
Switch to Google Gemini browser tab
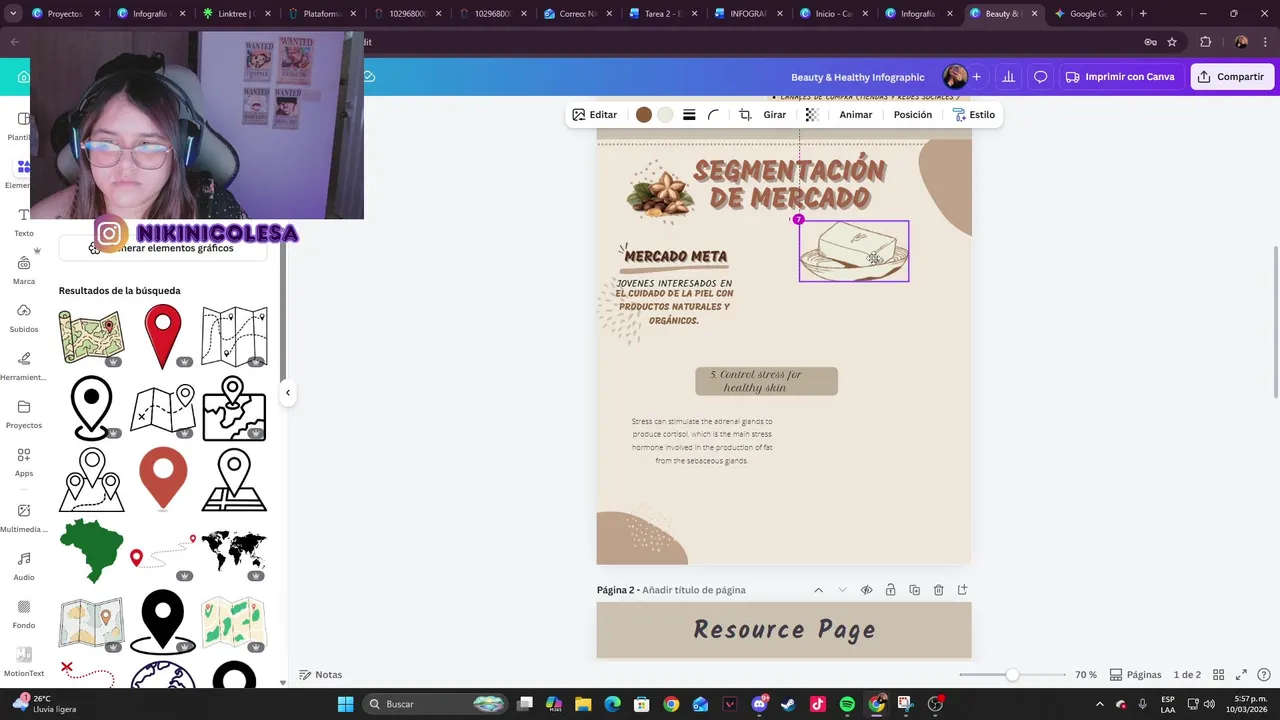coord(1088,14)
